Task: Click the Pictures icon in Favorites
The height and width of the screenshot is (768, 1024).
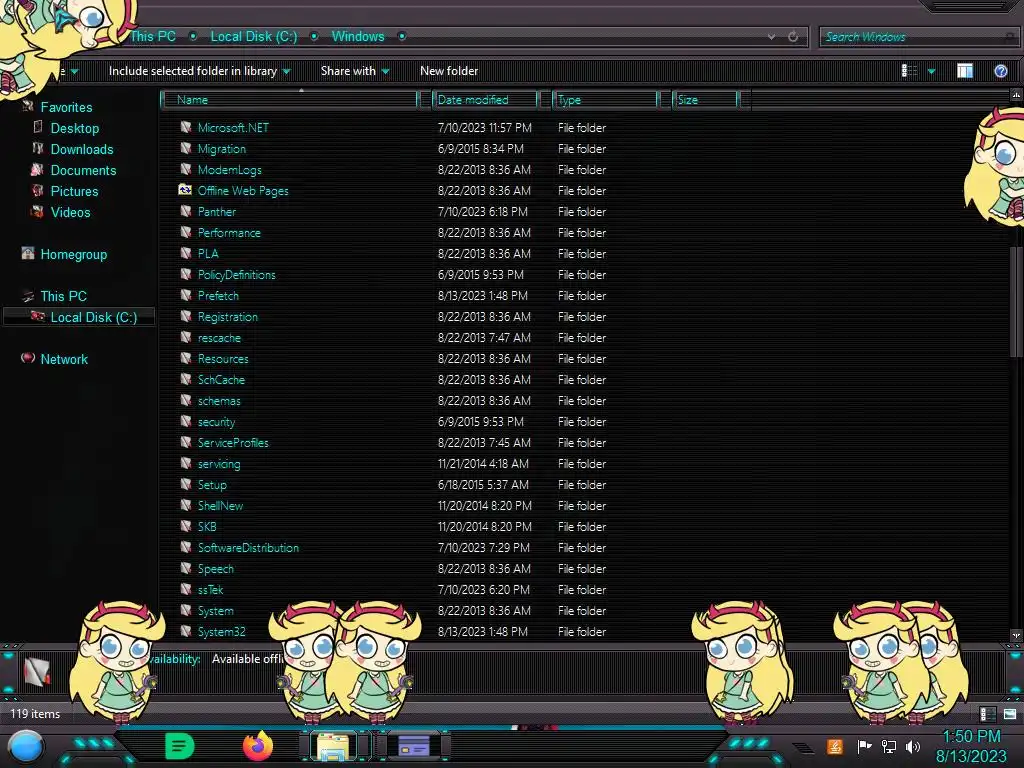Action: [38, 191]
